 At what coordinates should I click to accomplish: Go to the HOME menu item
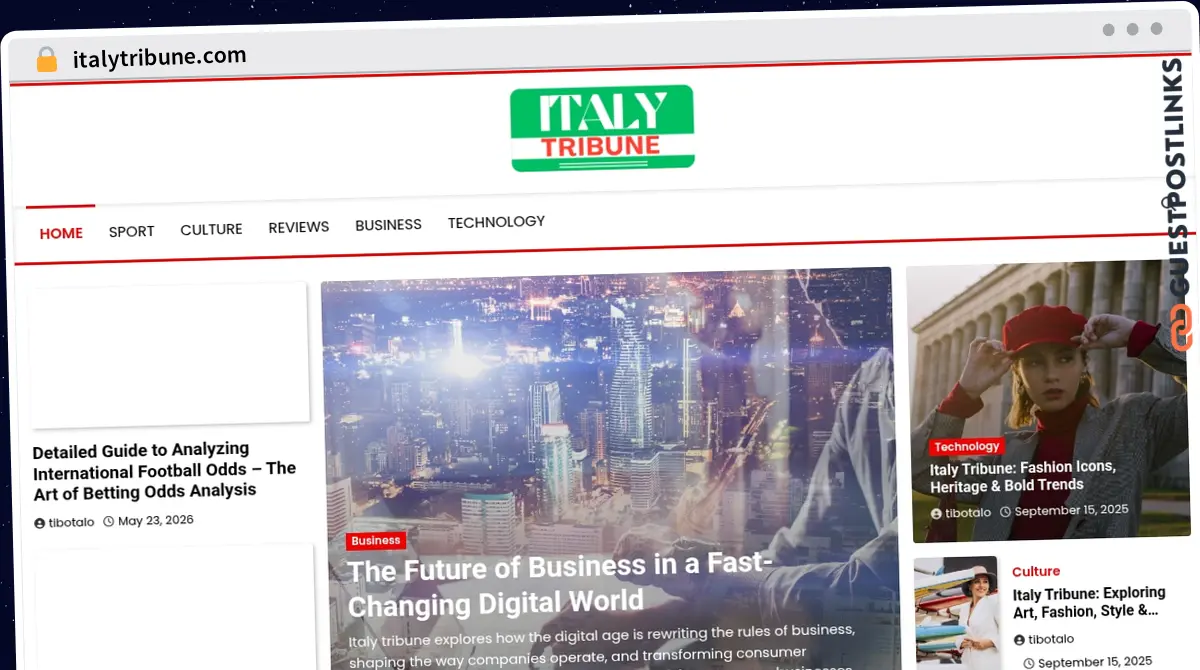(61, 233)
